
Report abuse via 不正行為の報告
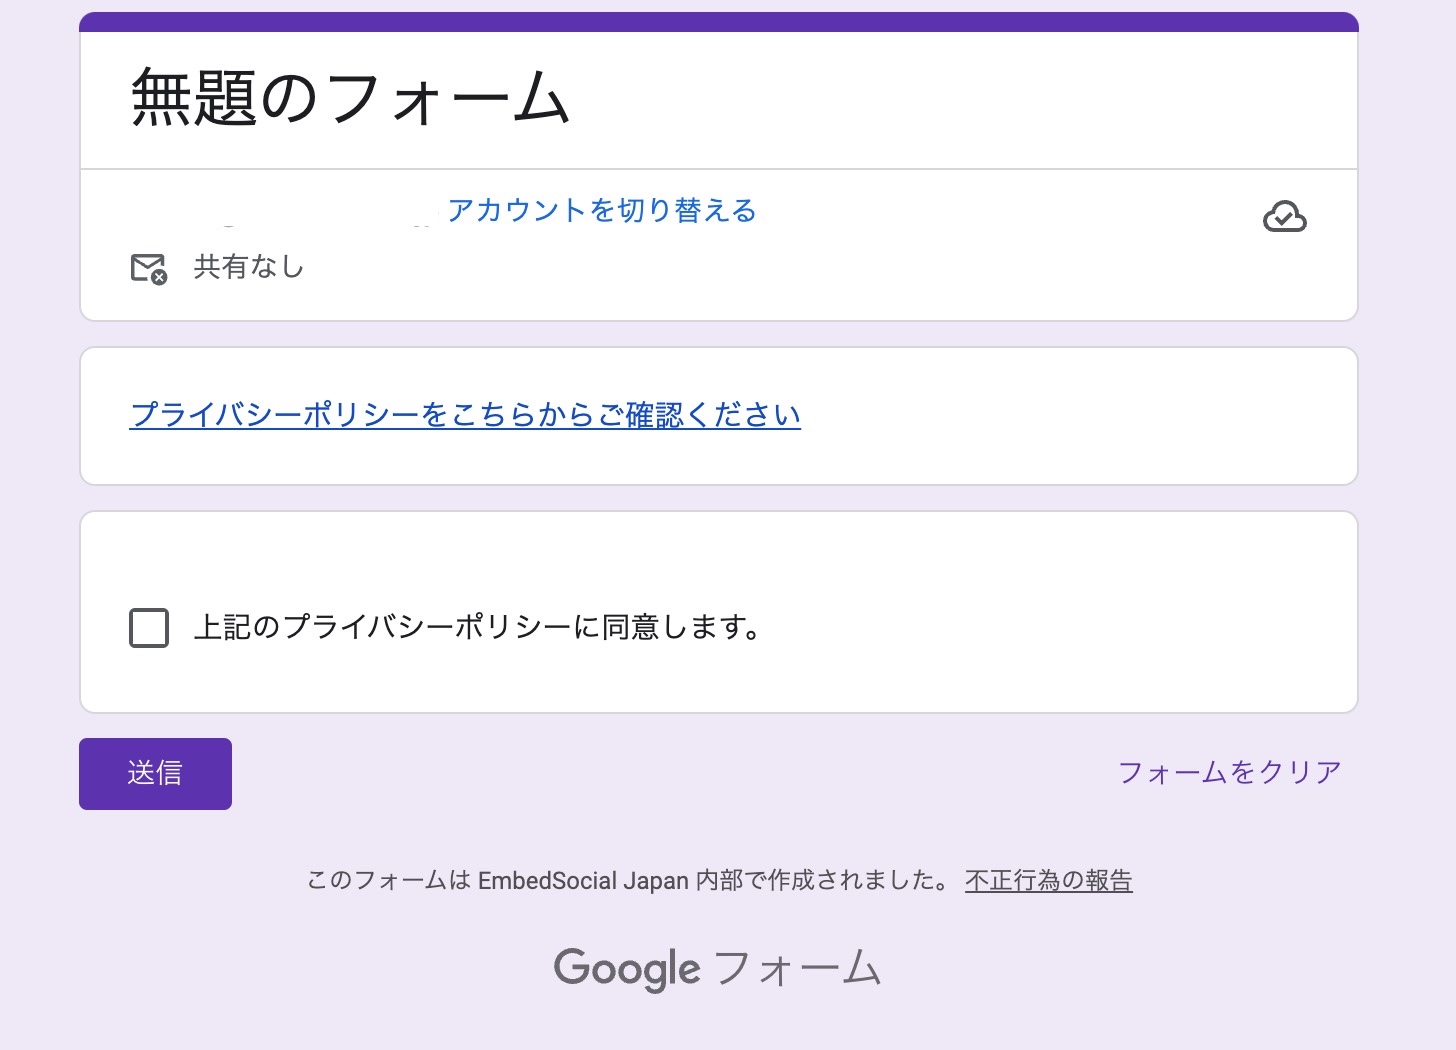tap(1048, 880)
